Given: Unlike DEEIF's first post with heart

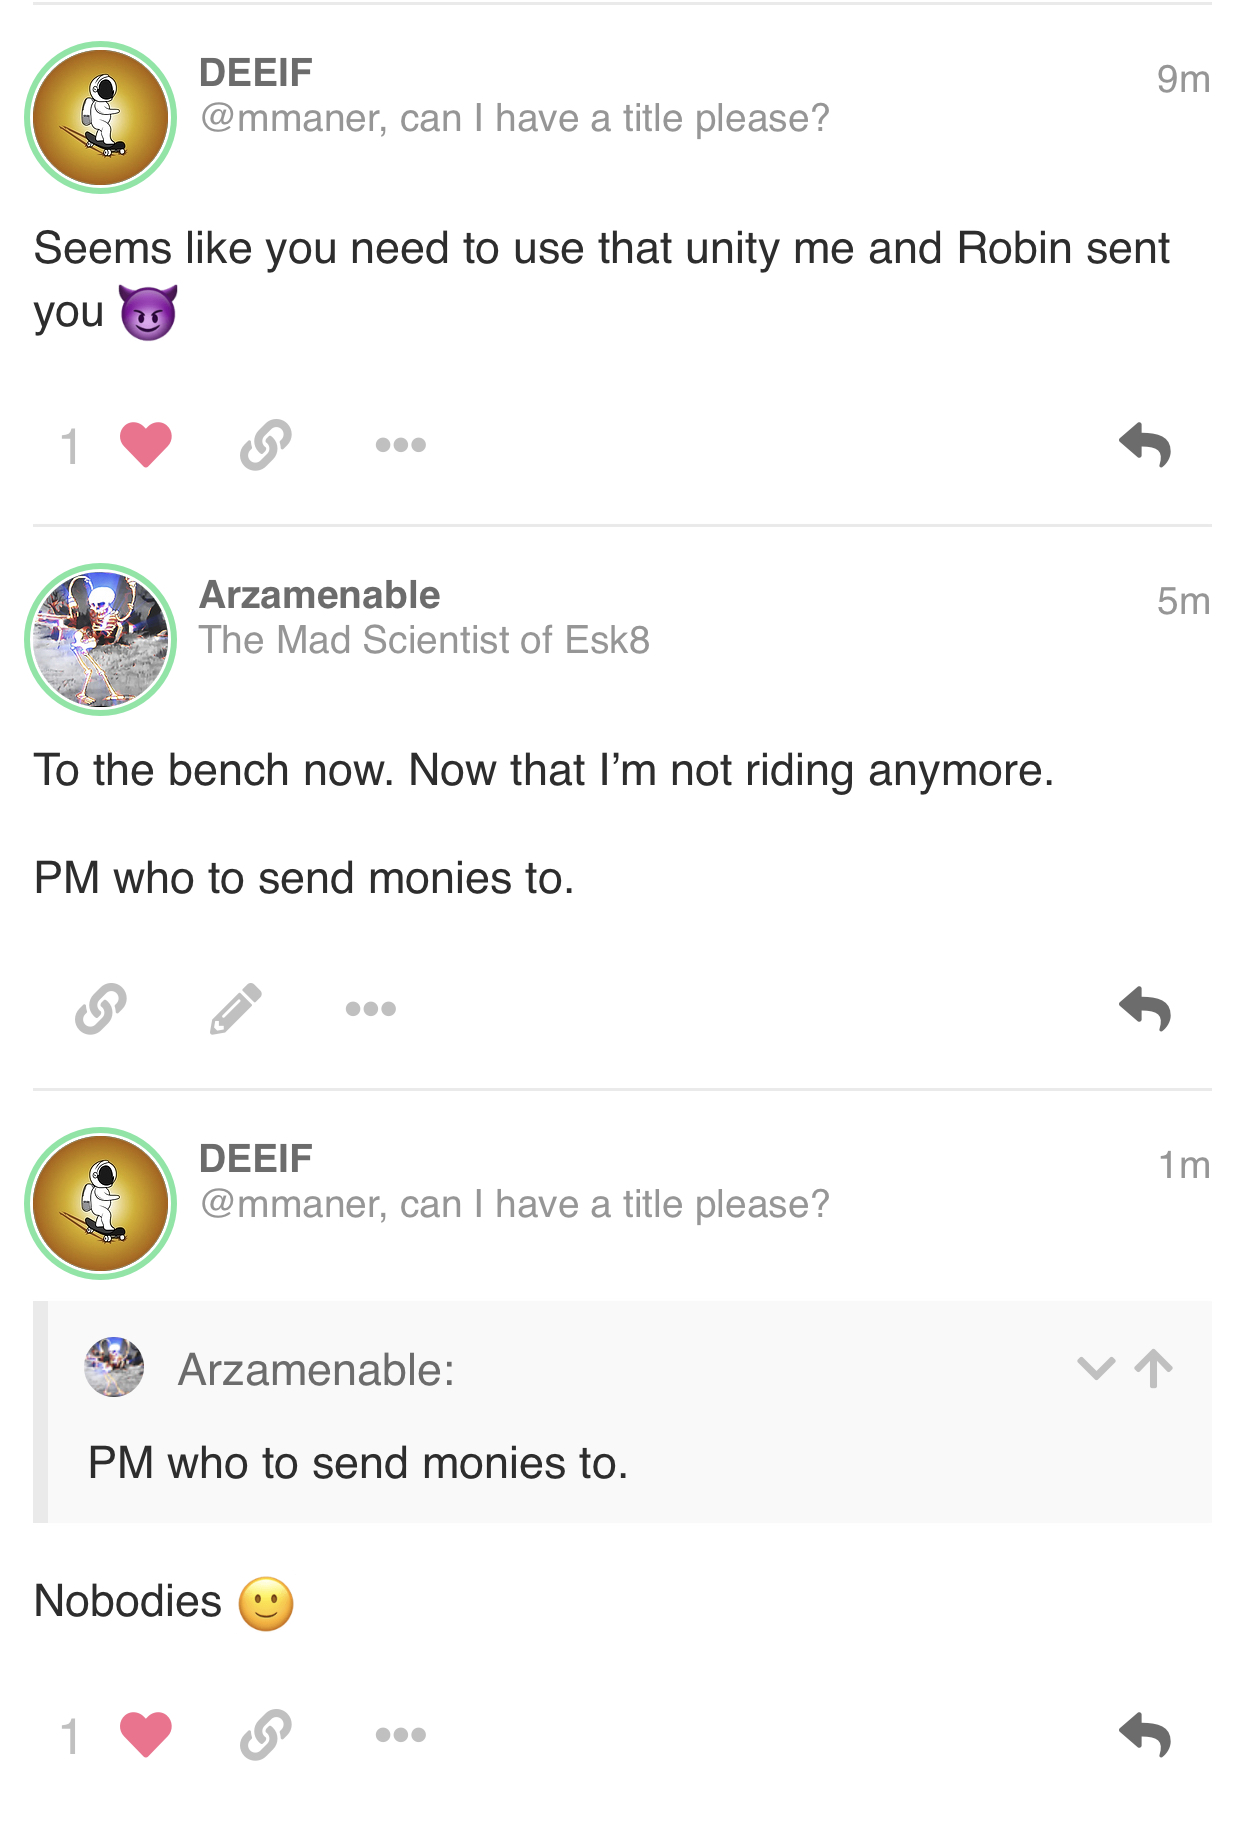Looking at the screenshot, I should pyautogui.click(x=146, y=445).
